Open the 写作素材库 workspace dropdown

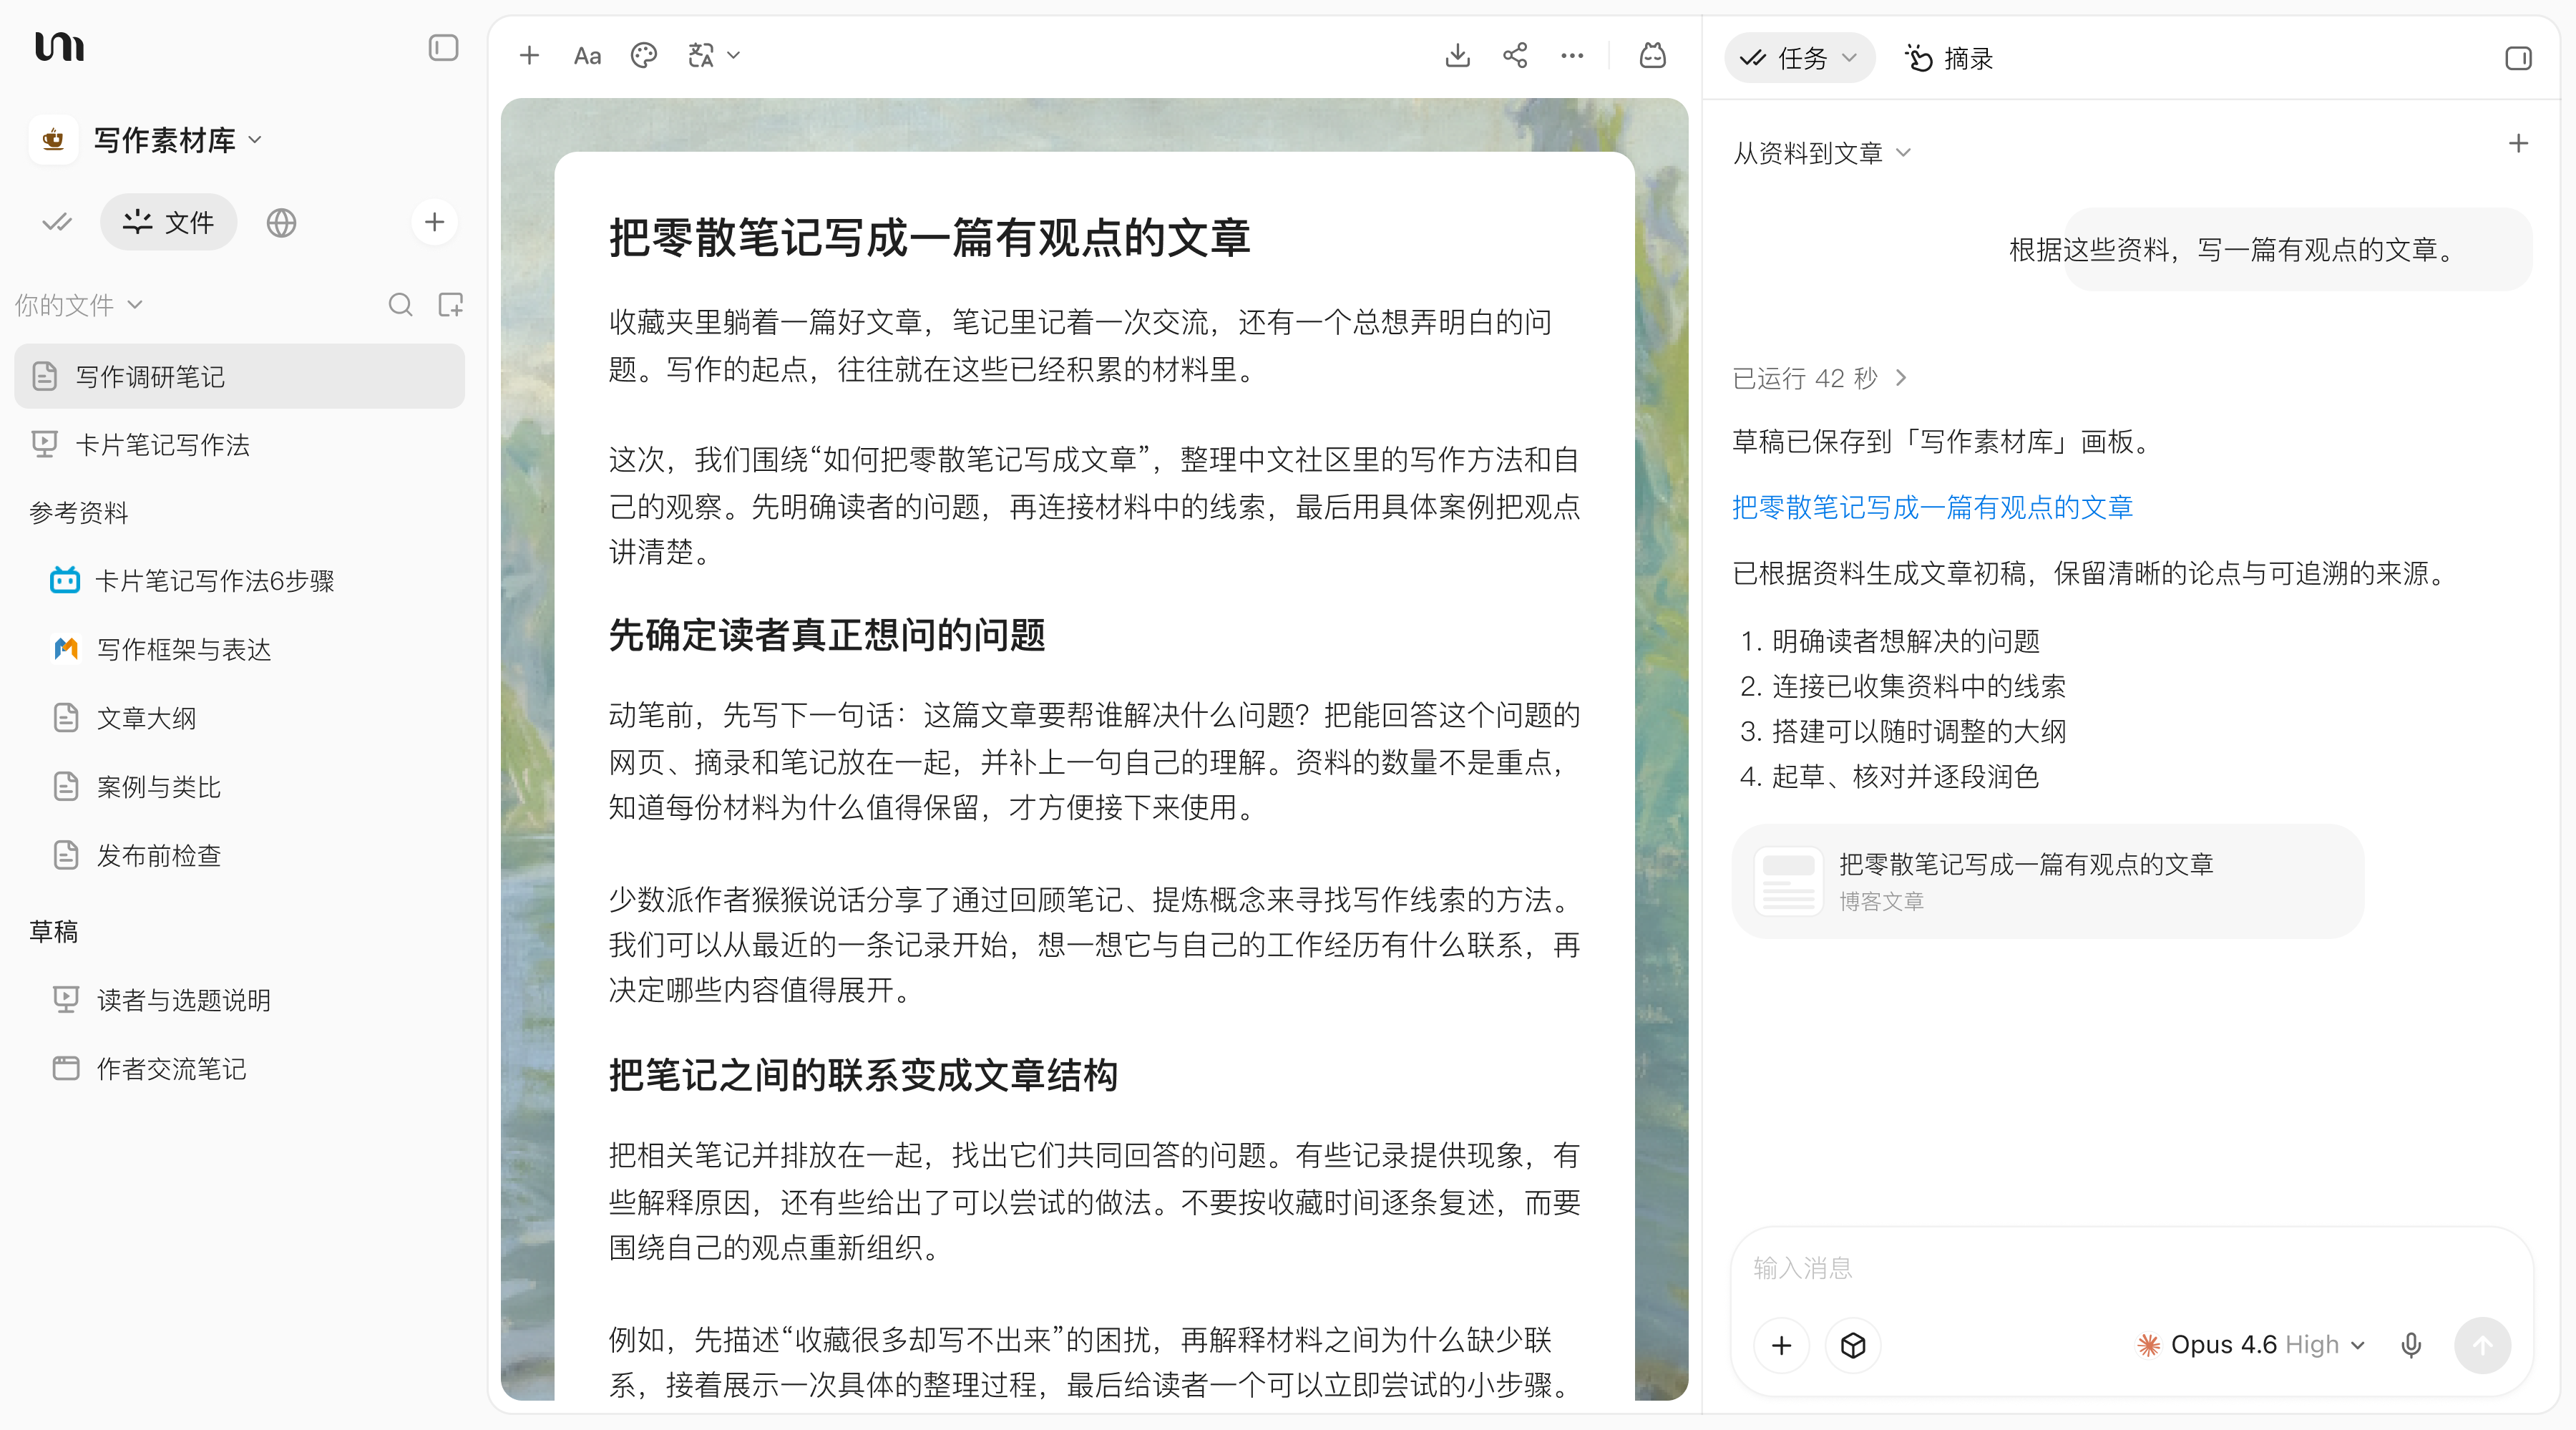tap(177, 140)
